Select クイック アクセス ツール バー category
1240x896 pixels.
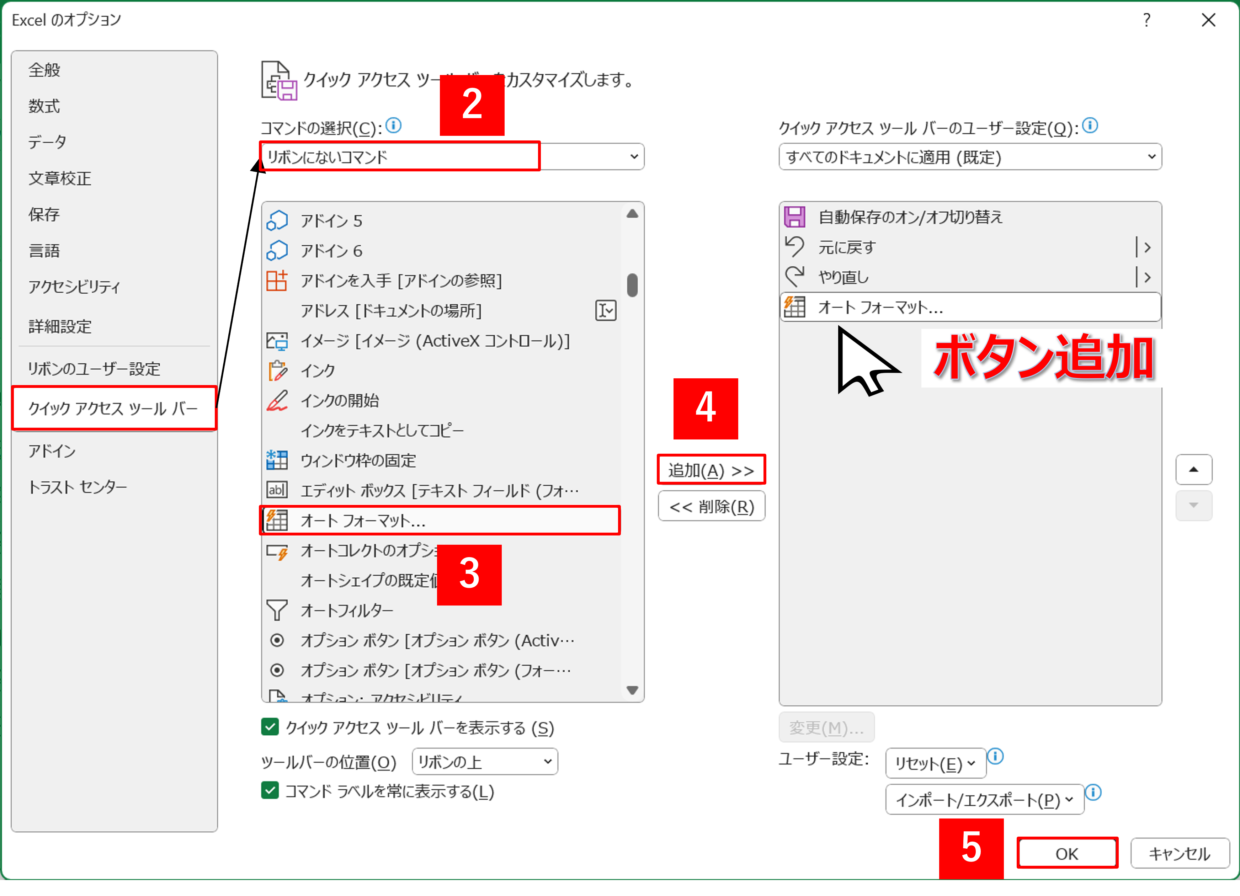pyautogui.click(x=115, y=408)
